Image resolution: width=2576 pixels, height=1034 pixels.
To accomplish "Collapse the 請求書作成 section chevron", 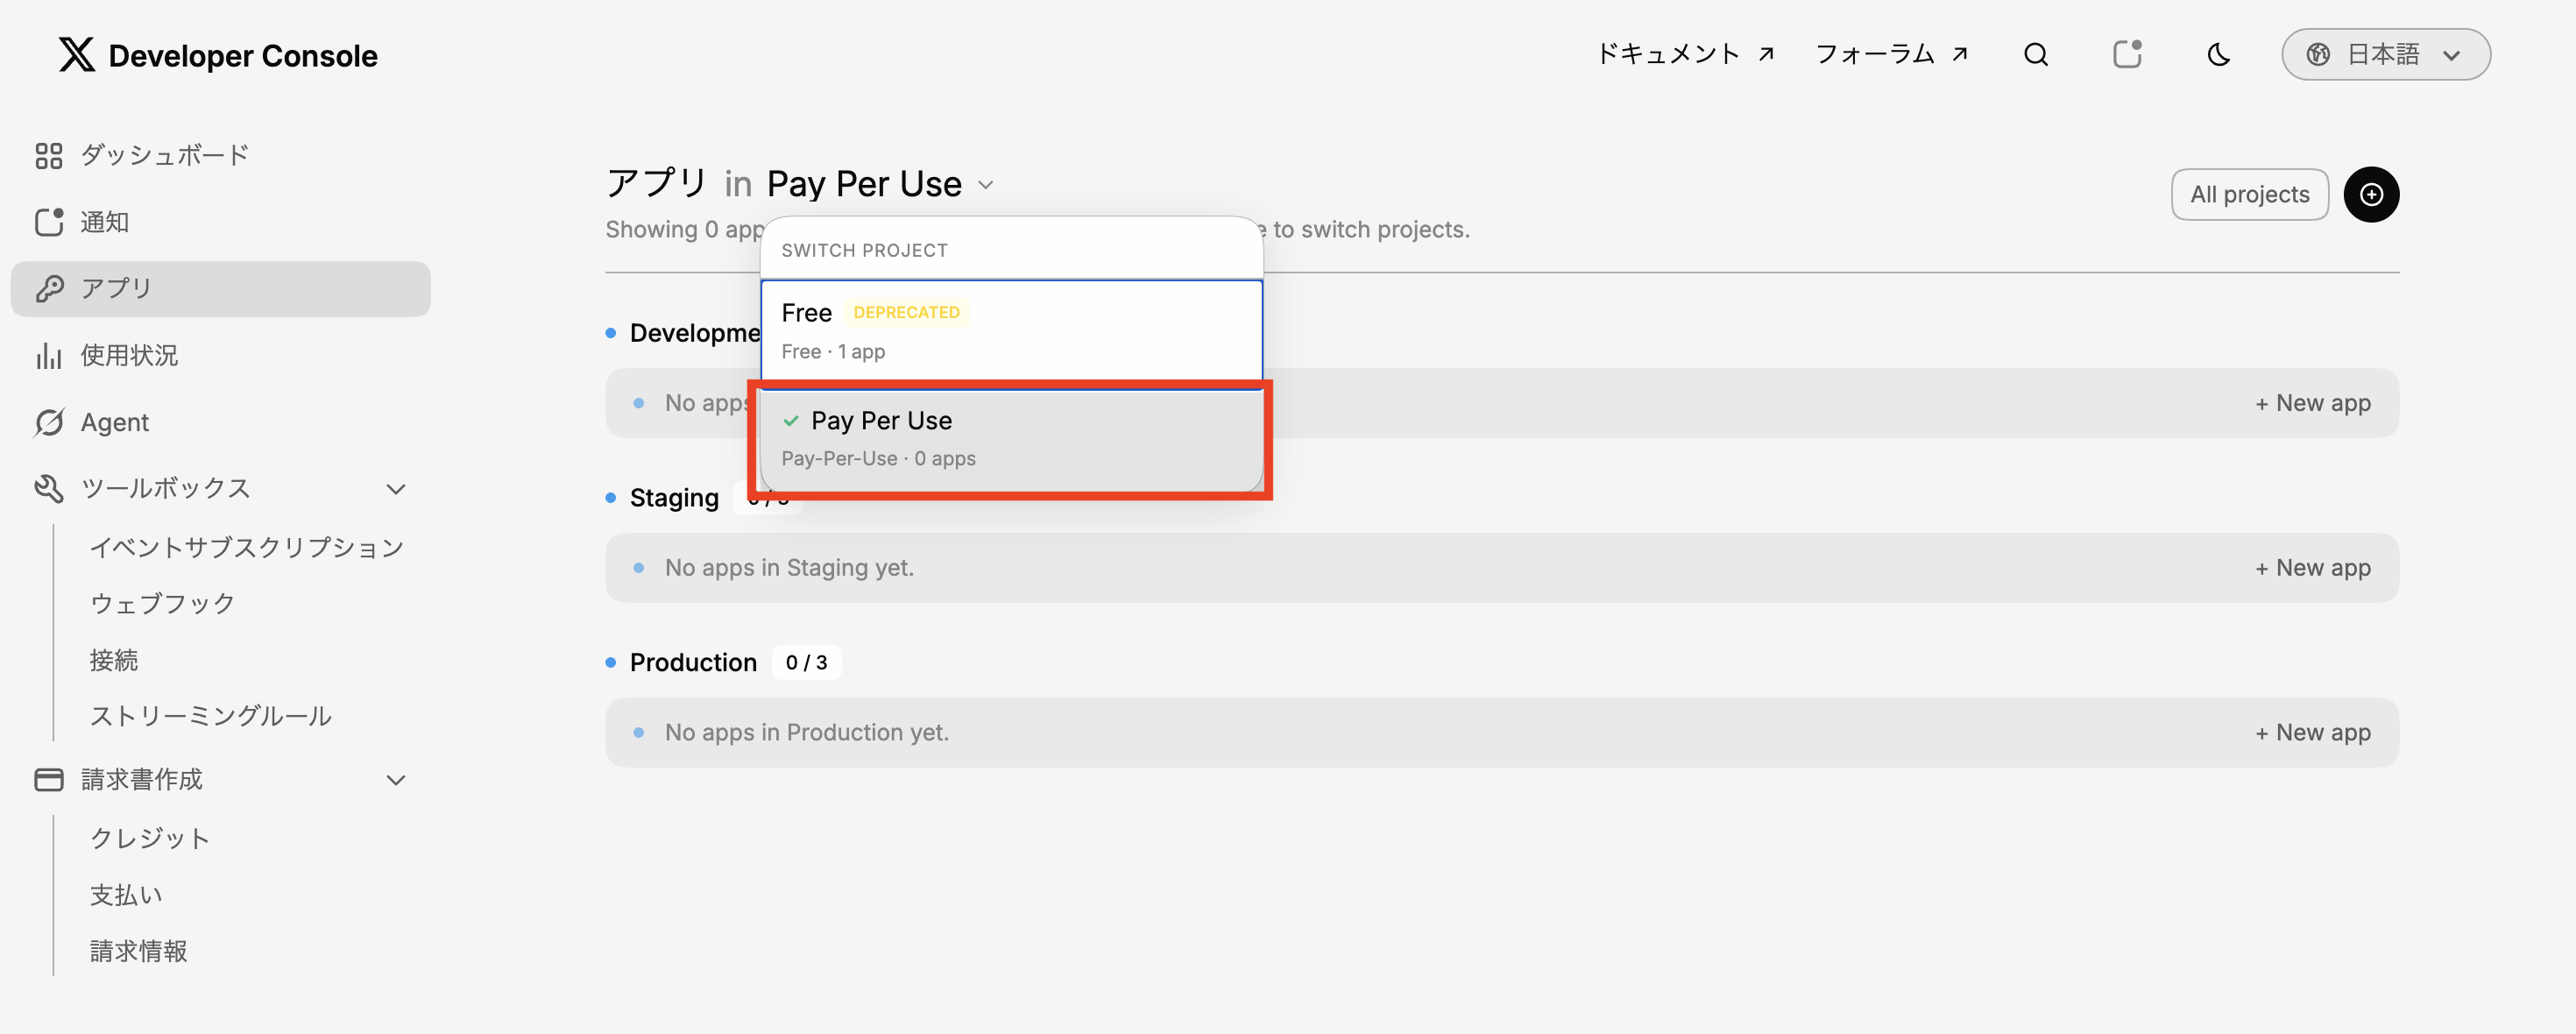I will tap(396, 780).
